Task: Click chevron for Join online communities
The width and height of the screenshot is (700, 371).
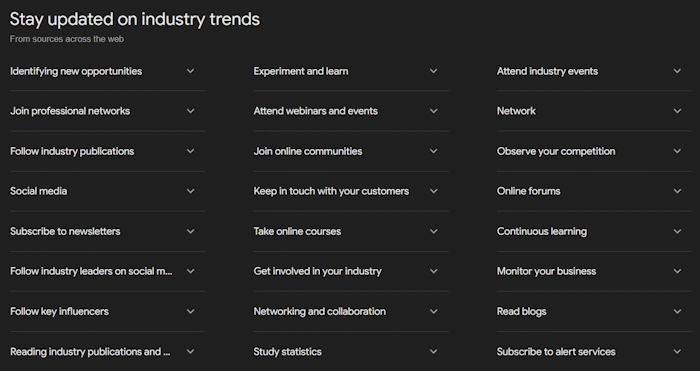Action: 433,151
